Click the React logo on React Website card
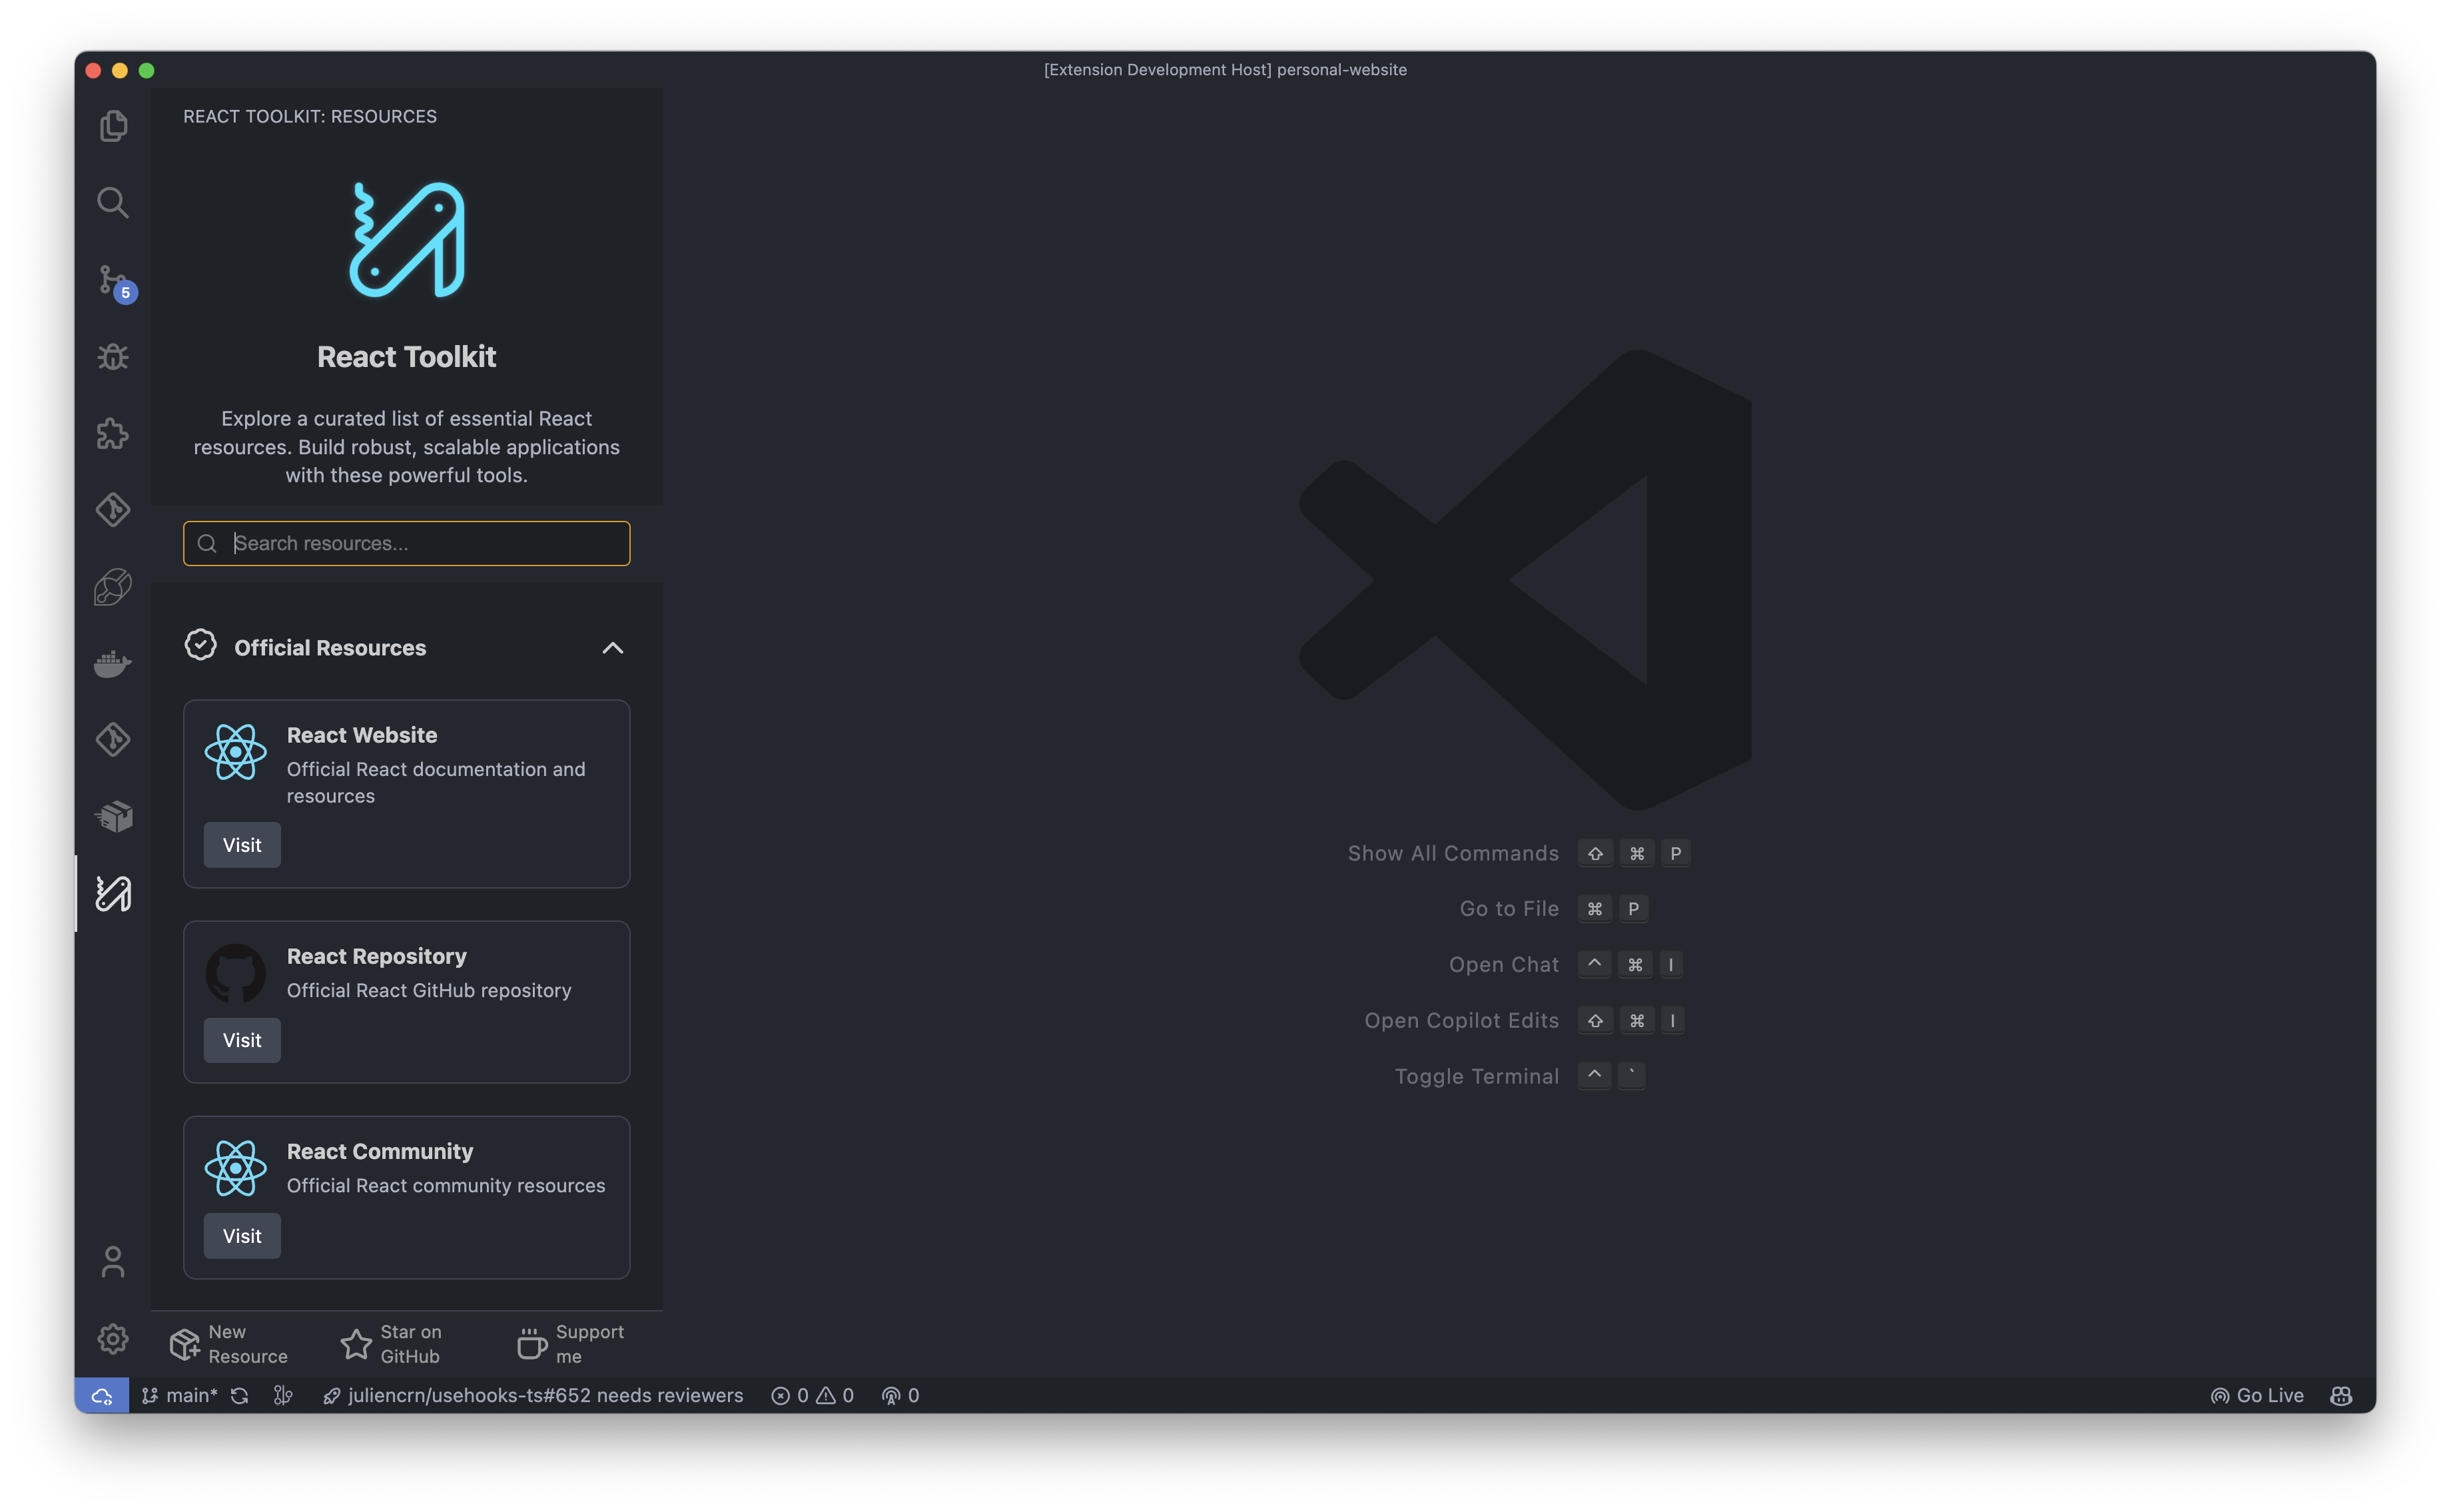Screen dimensions: 2451x1512 (x=236, y=752)
